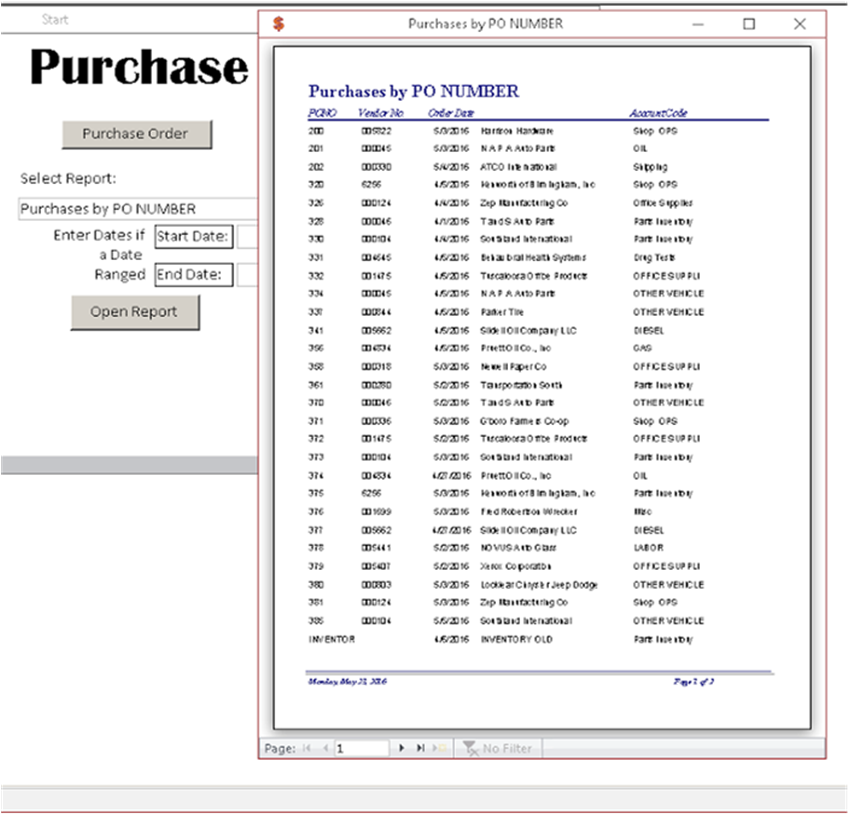Click the Office Supplies account code cell

tap(663, 203)
